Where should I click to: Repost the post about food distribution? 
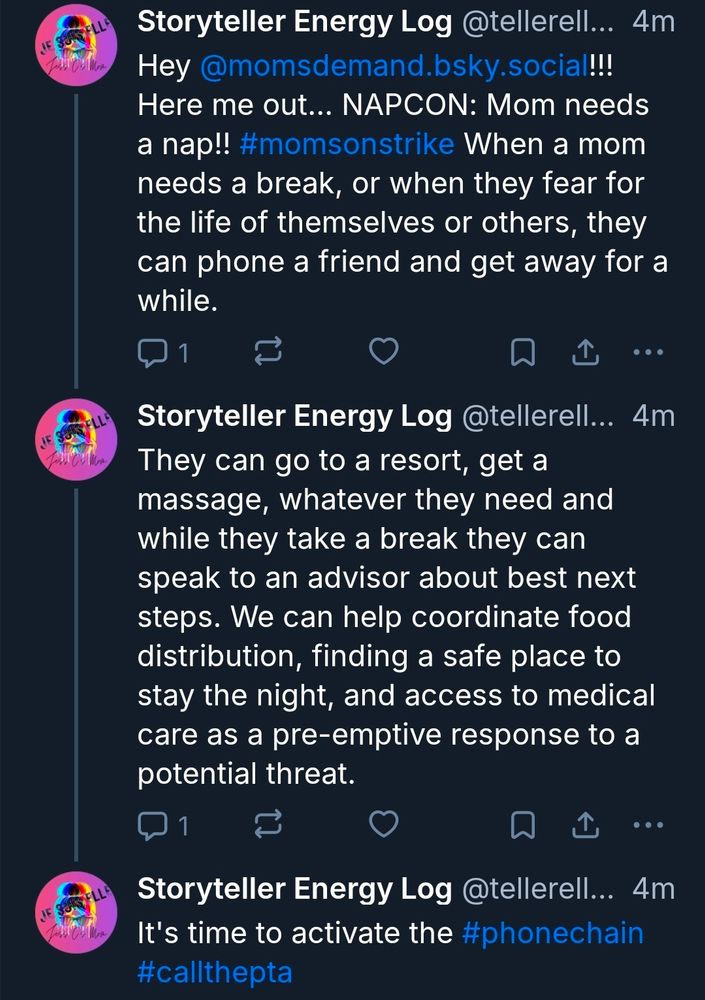point(268,824)
